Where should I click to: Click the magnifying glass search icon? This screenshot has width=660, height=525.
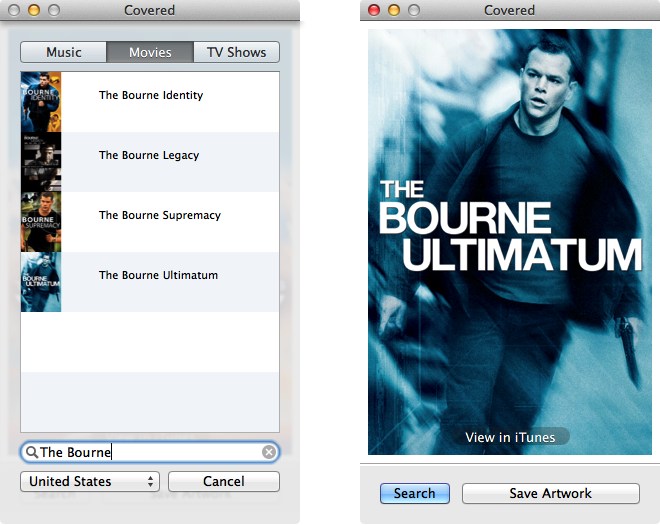pyautogui.click(x=32, y=452)
